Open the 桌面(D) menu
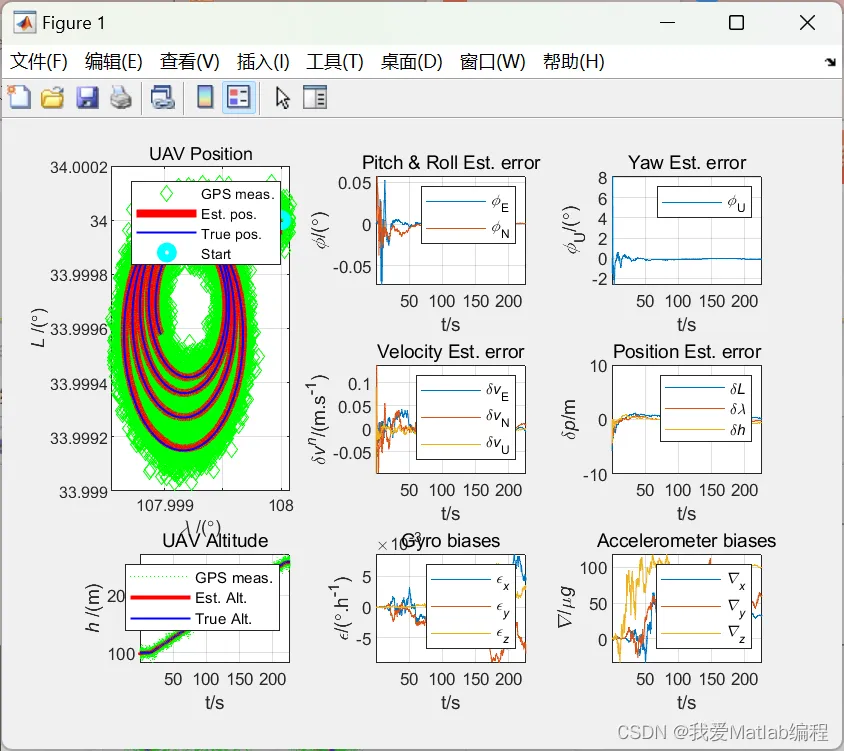The height and width of the screenshot is (751, 844). tap(412, 61)
